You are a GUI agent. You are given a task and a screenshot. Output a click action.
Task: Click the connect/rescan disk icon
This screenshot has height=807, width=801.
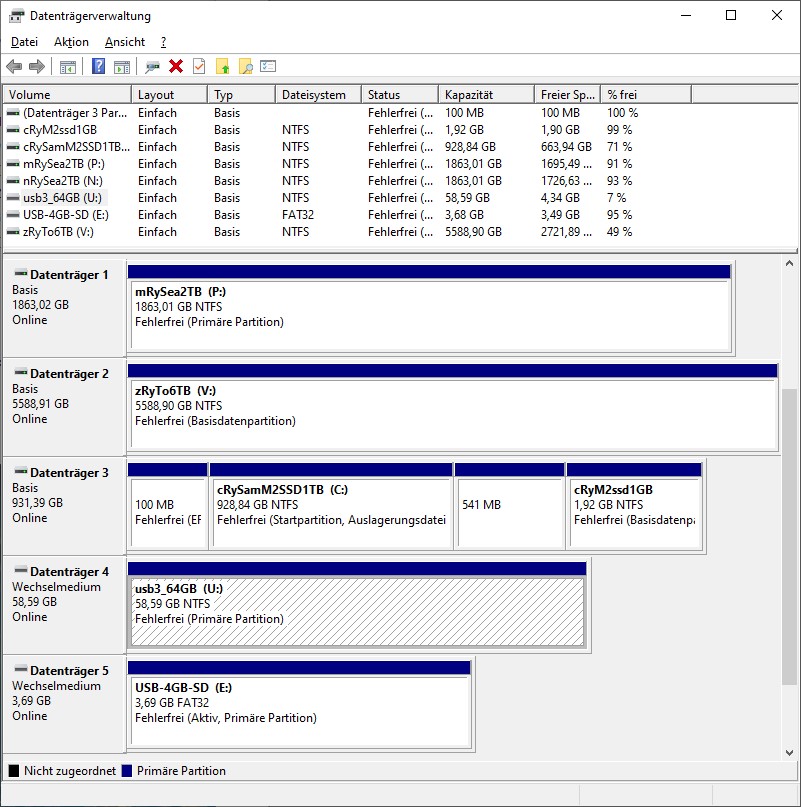(152, 66)
